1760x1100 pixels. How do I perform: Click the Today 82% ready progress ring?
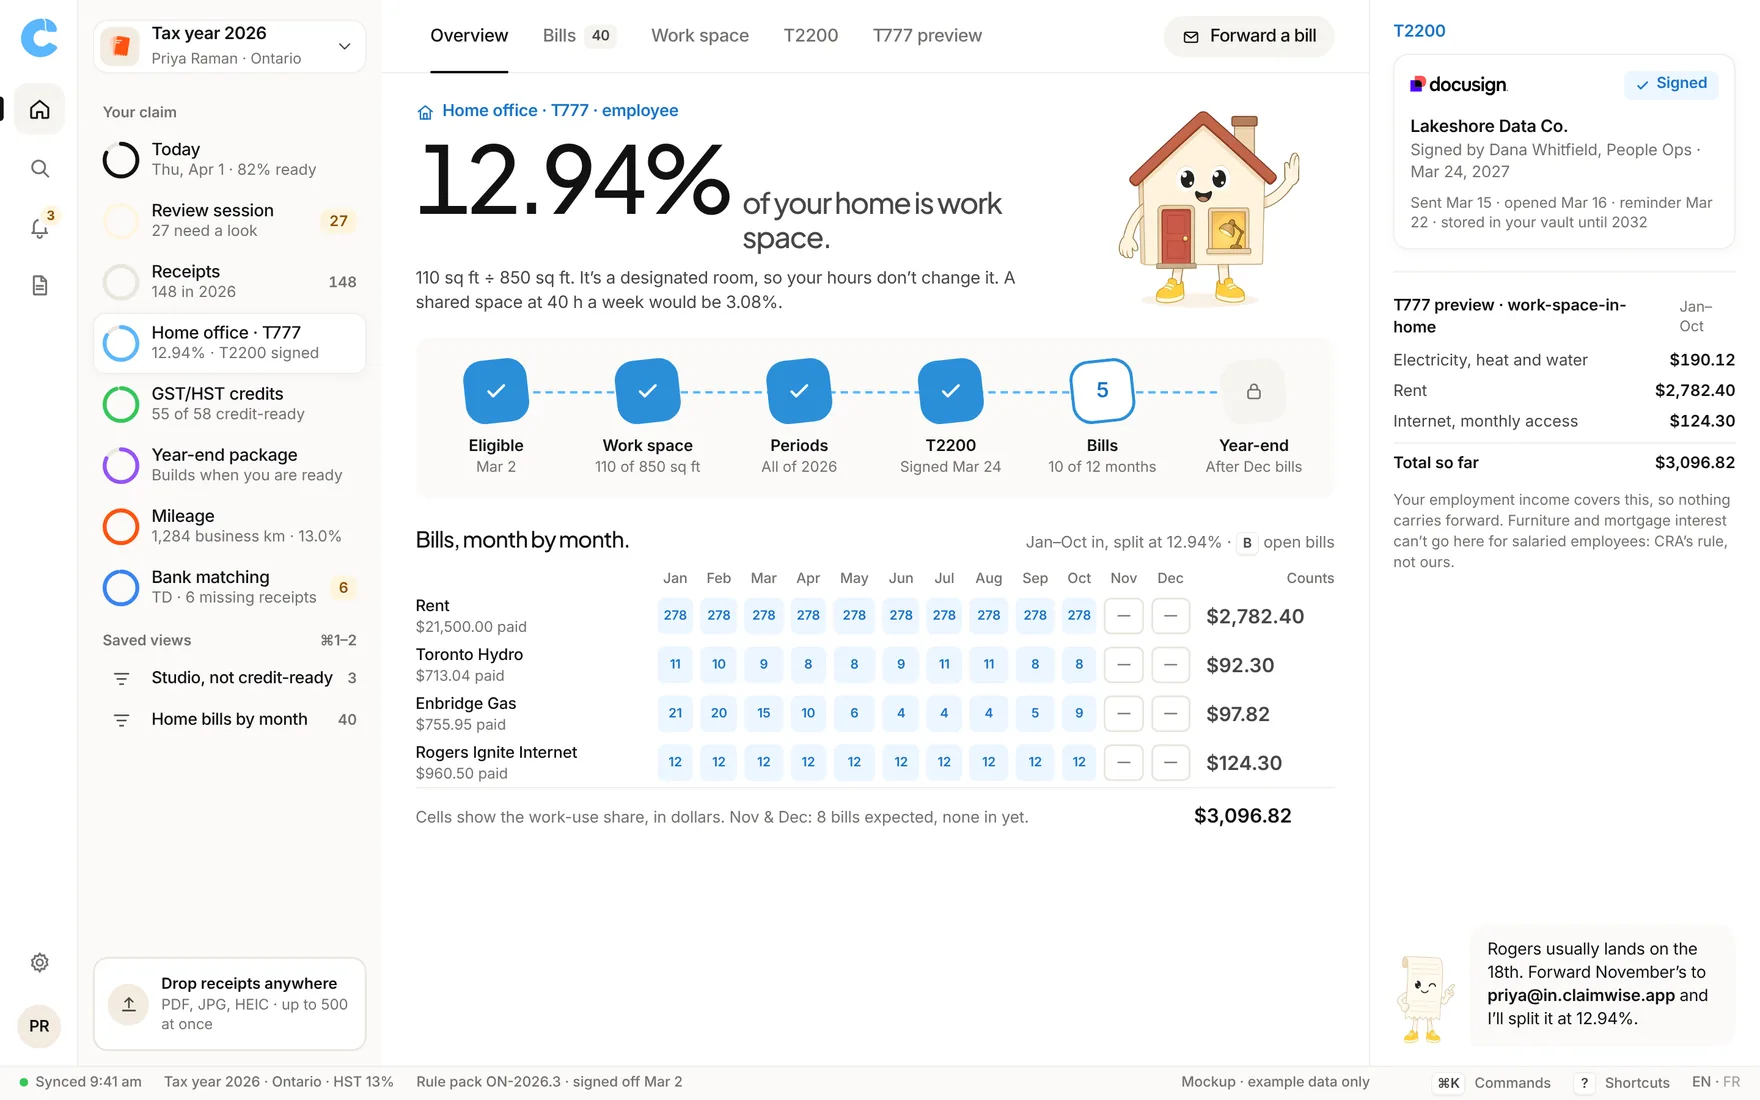[x=121, y=159]
